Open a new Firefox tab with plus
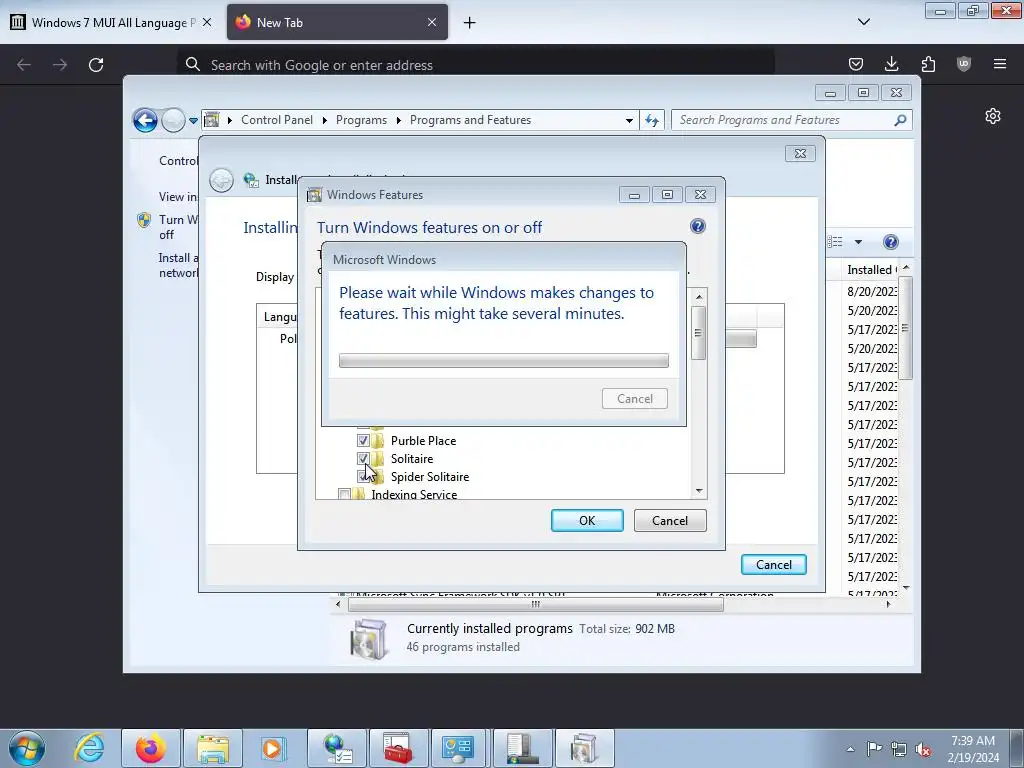1024x768 pixels. coord(470,23)
